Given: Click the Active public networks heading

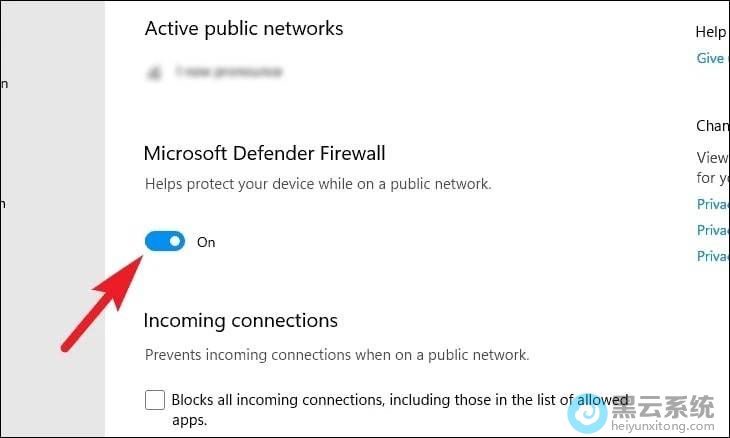Looking at the screenshot, I should (x=244, y=28).
